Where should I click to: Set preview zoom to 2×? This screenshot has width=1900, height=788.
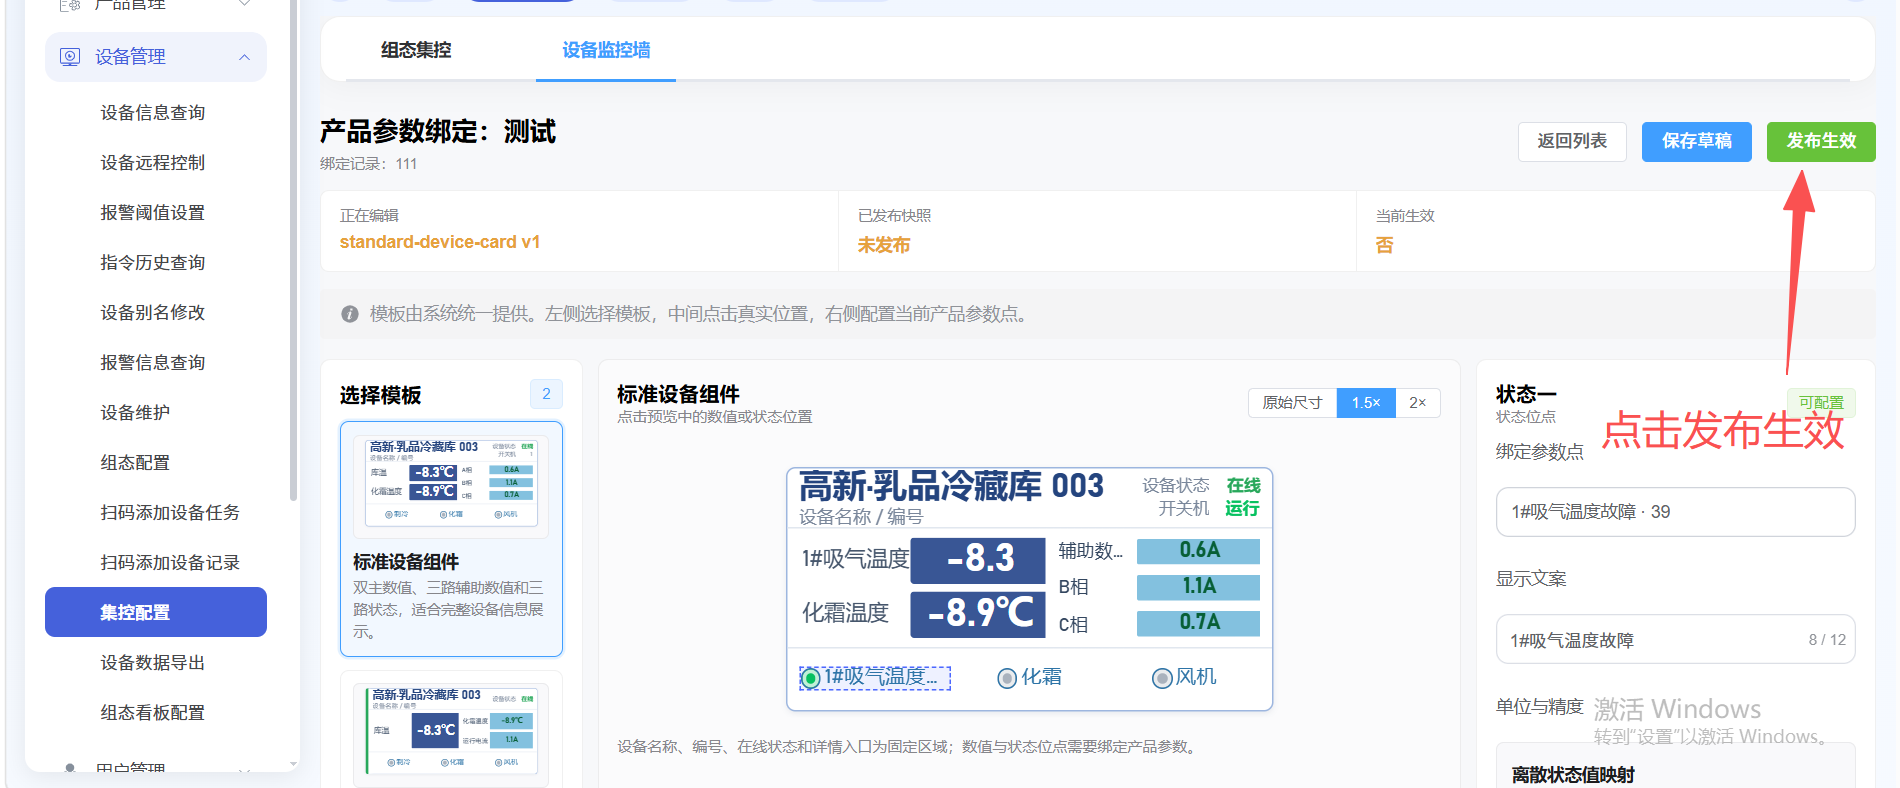(1418, 403)
